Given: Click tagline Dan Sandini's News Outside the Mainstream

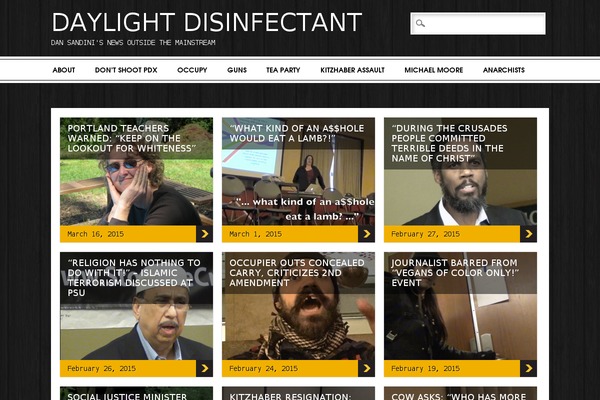Looking at the screenshot, I should 133,42.
